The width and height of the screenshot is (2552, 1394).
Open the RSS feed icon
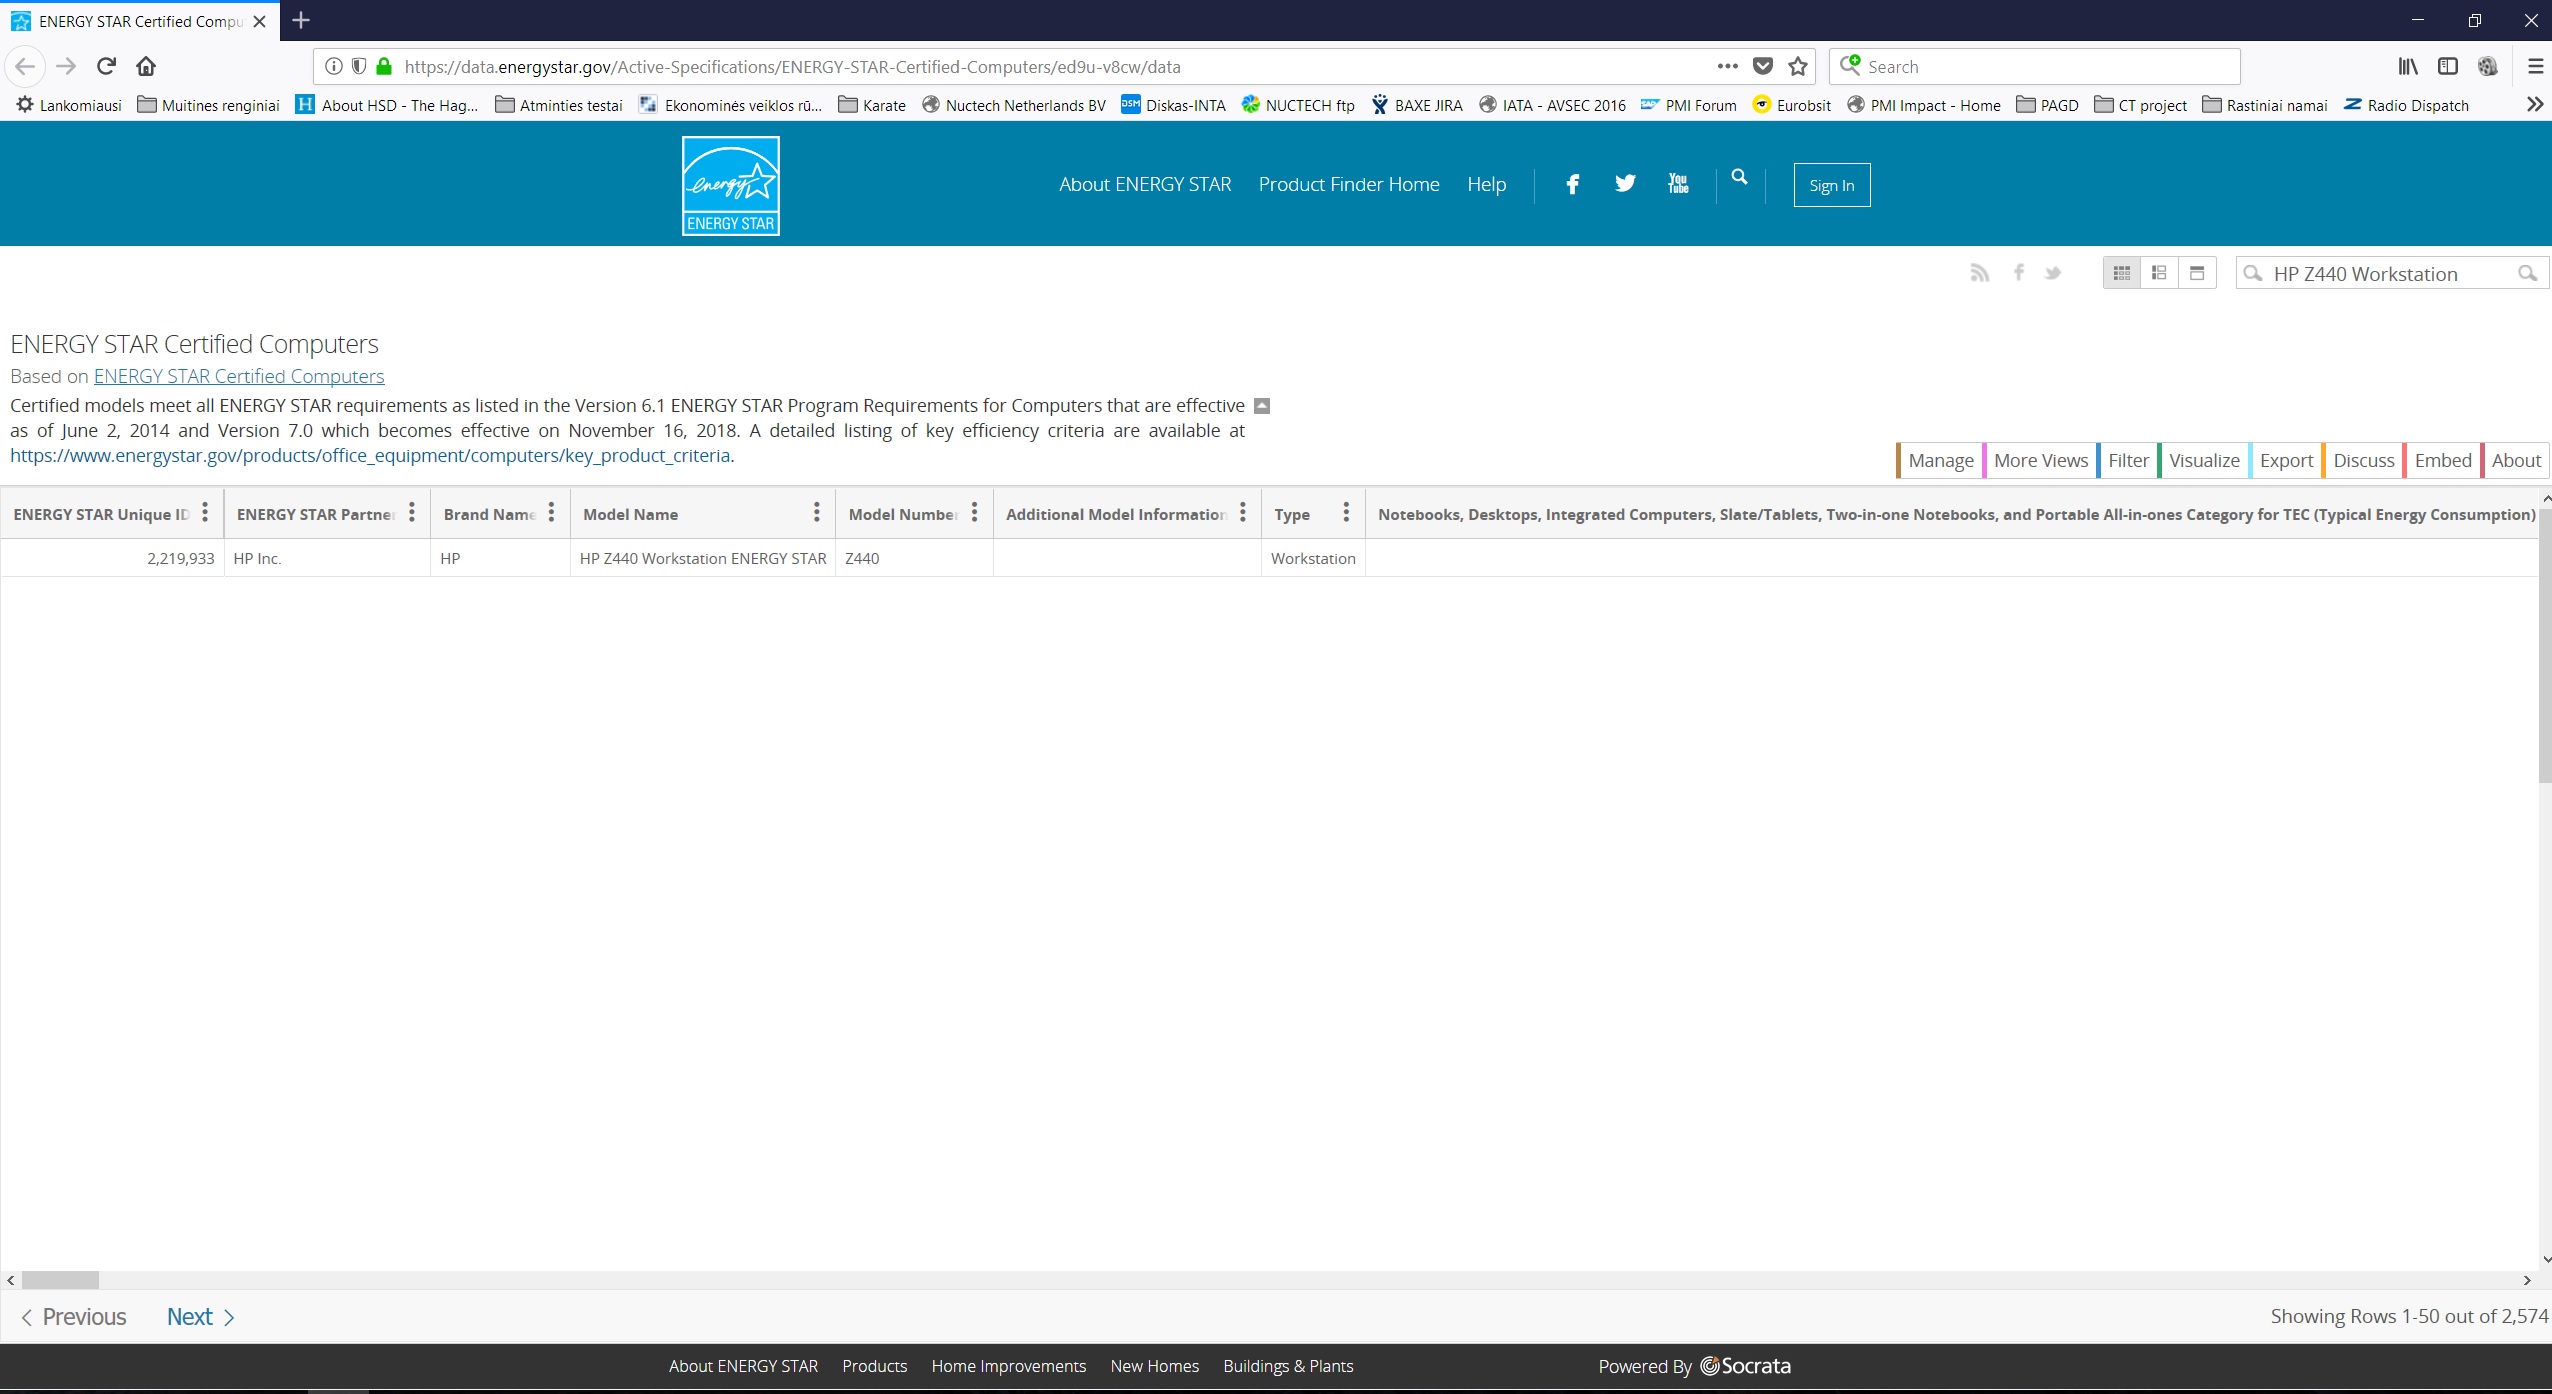pyautogui.click(x=1979, y=273)
